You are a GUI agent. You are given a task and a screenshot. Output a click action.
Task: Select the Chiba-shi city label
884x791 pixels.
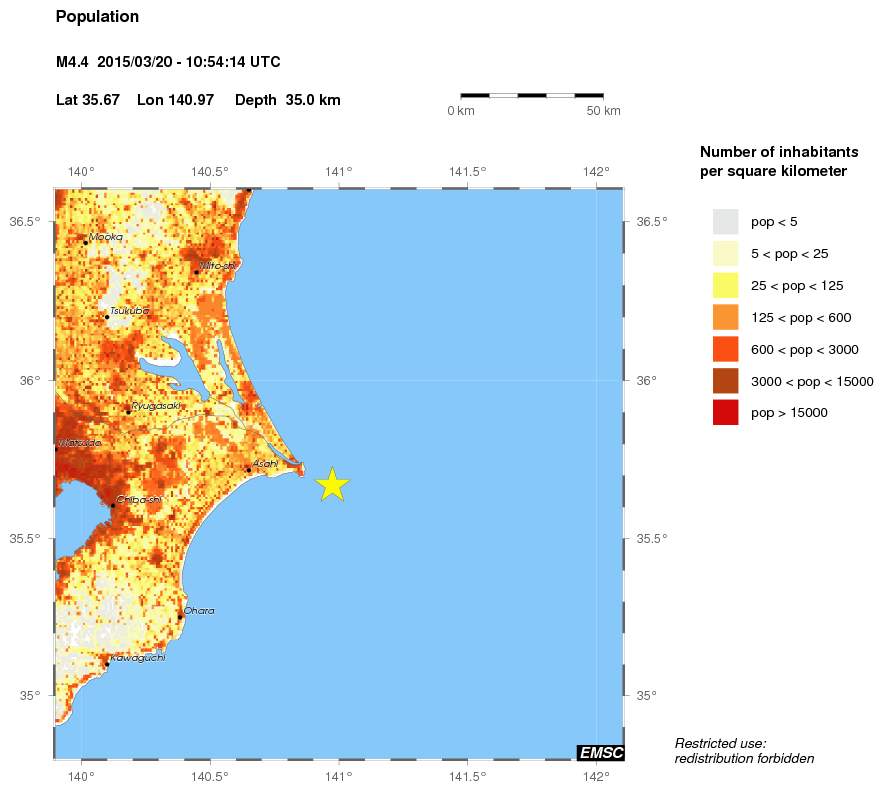[140, 499]
